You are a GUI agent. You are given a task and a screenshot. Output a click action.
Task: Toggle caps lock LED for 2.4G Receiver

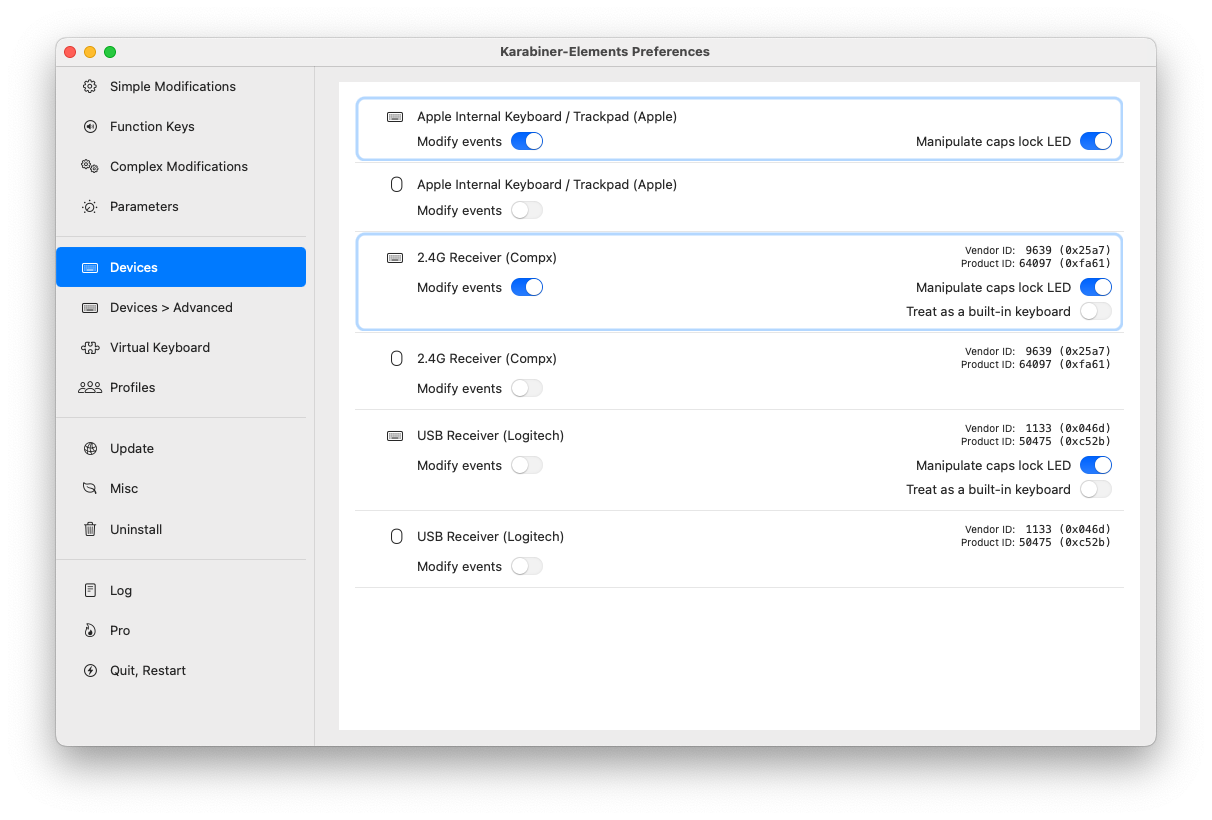coord(1096,287)
